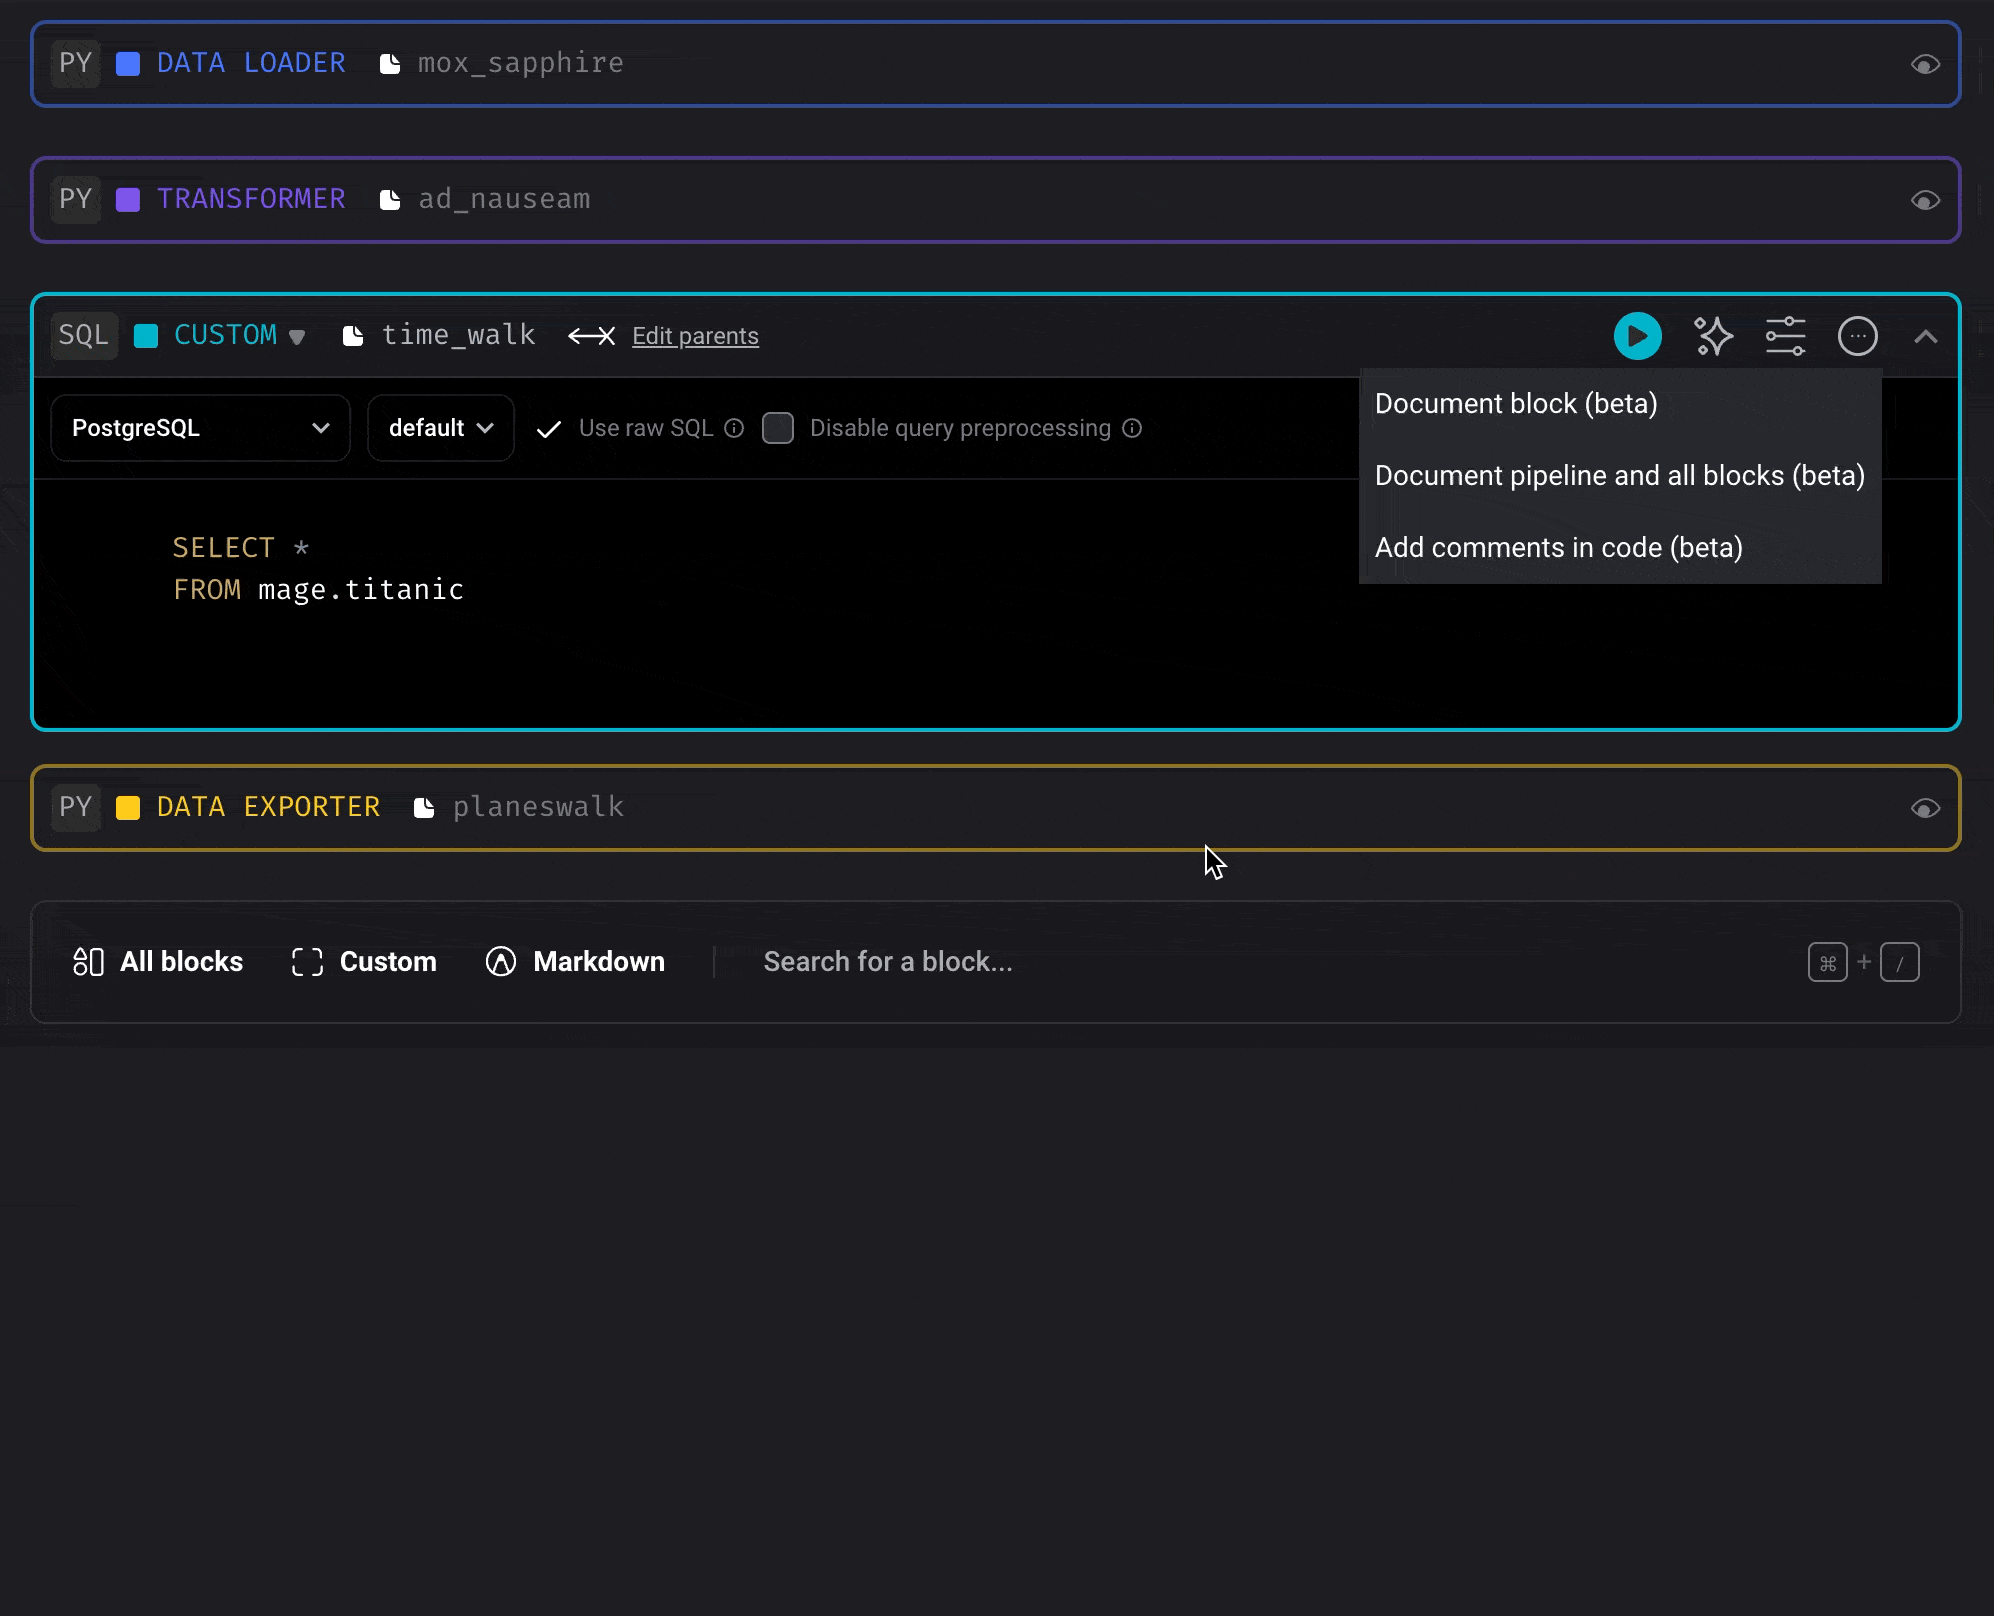Click the info icon beside Disable query preprocessing
The height and width of the screenshot is (1616, 1994).
(1132, 428)
